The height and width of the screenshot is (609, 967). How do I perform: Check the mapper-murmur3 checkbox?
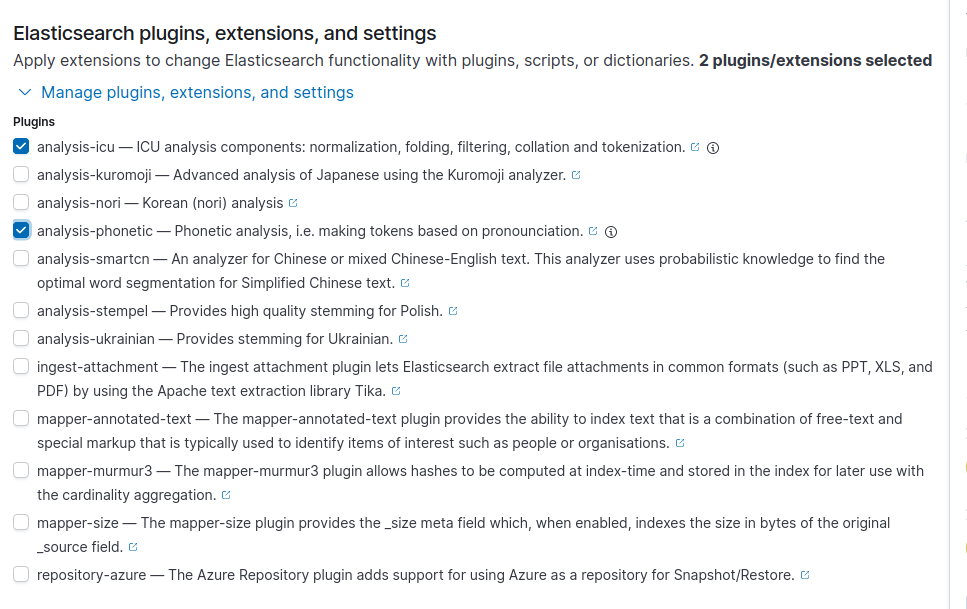20,470
